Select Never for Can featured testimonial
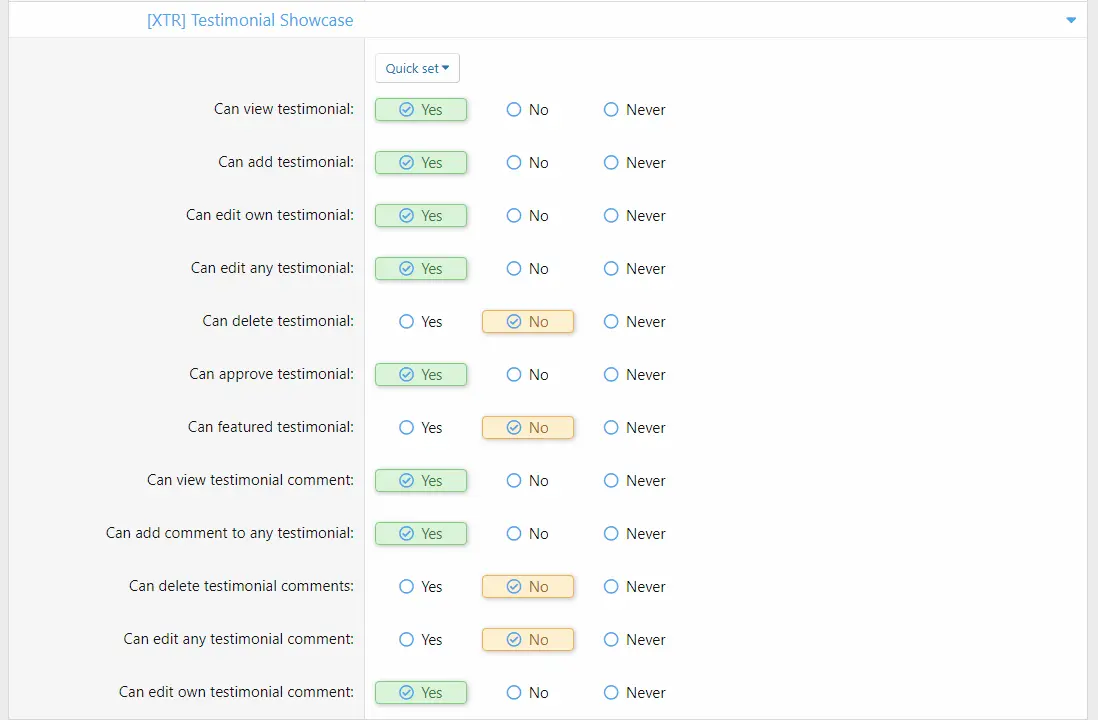Screen dimensions: 1098x720 coord(634,428)
